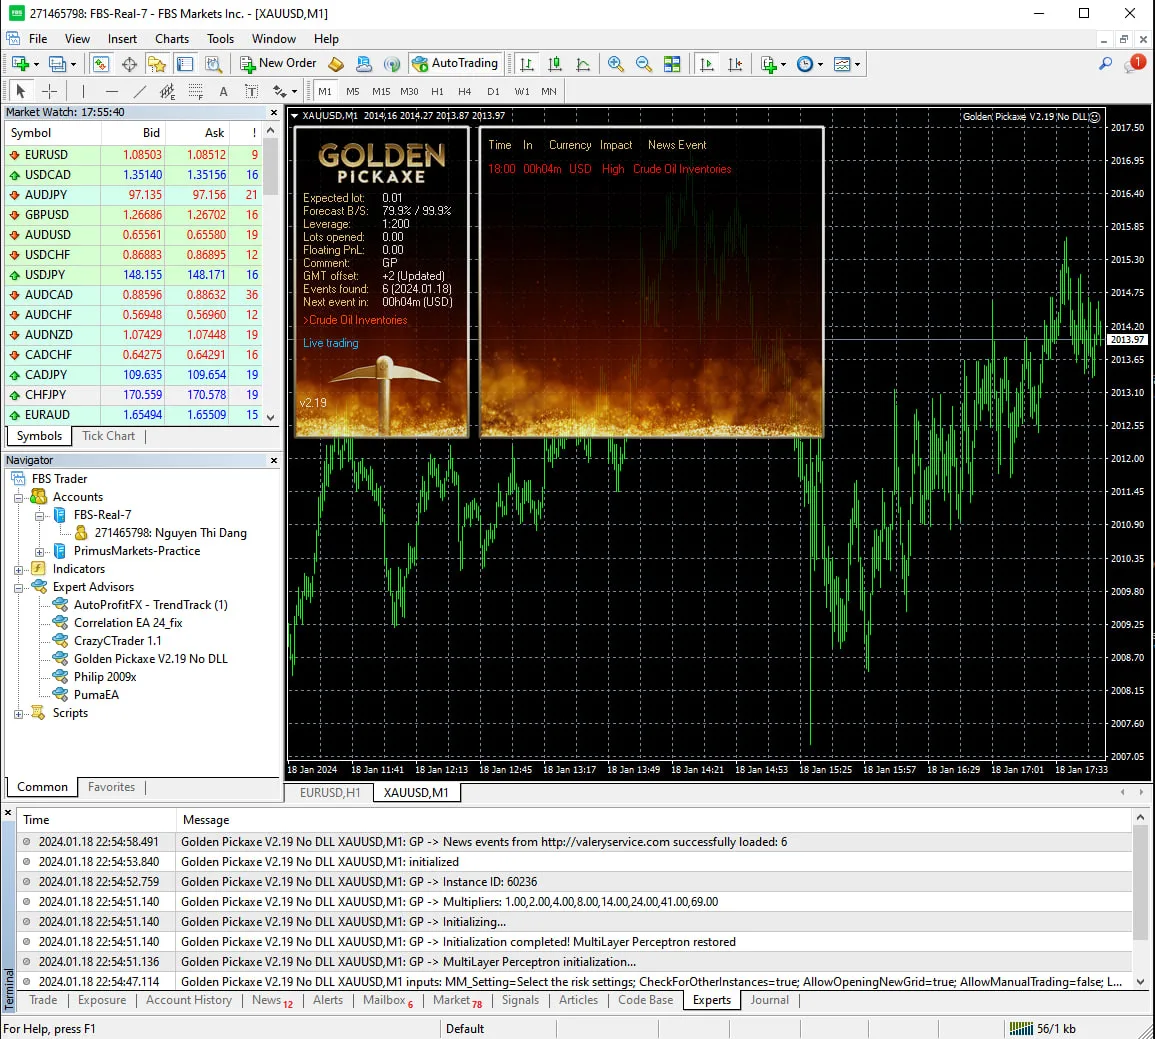The width and height of the screenshot is (1155, 1039).
Task: Open notifications chat bubble with badge
Action: pyautogui.click(x=1134, y=63)
